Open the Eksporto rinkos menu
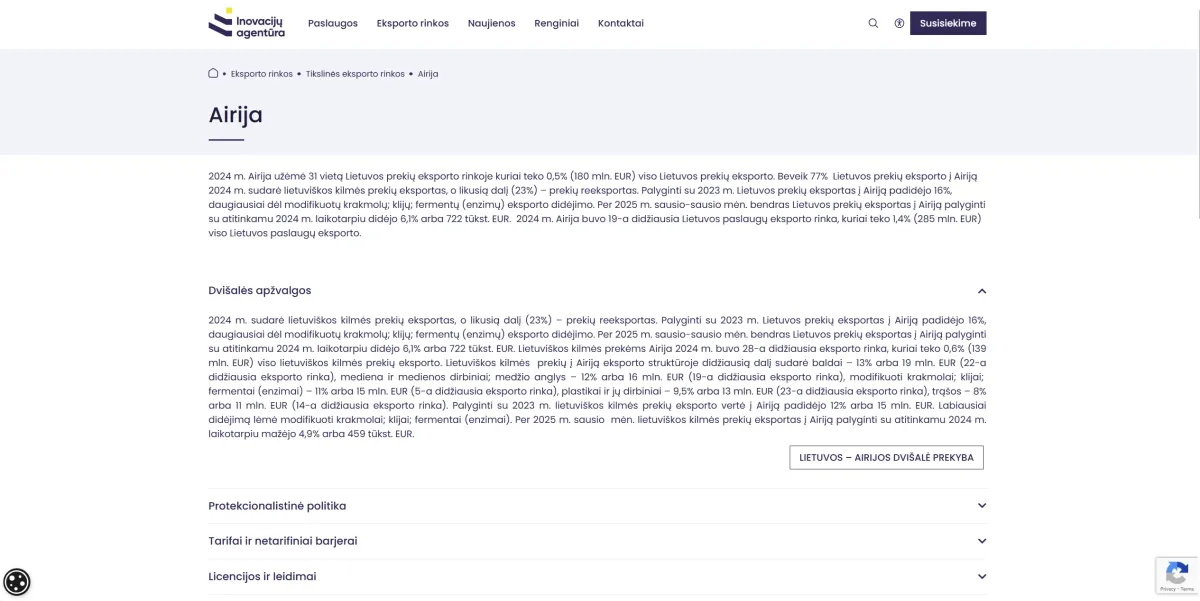 click(x=412, y=23)
